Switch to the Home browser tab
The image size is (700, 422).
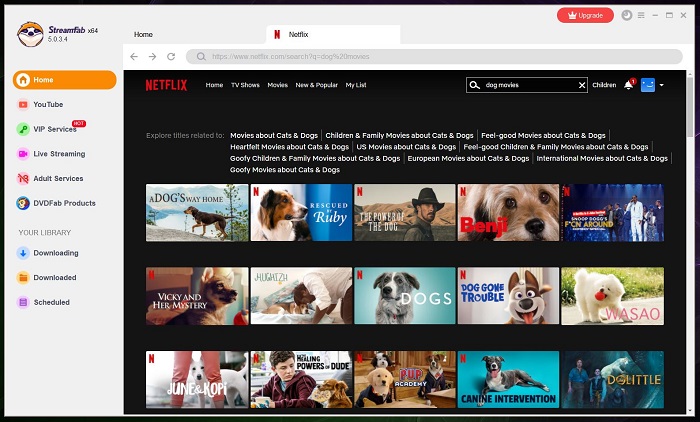point(143,34)
